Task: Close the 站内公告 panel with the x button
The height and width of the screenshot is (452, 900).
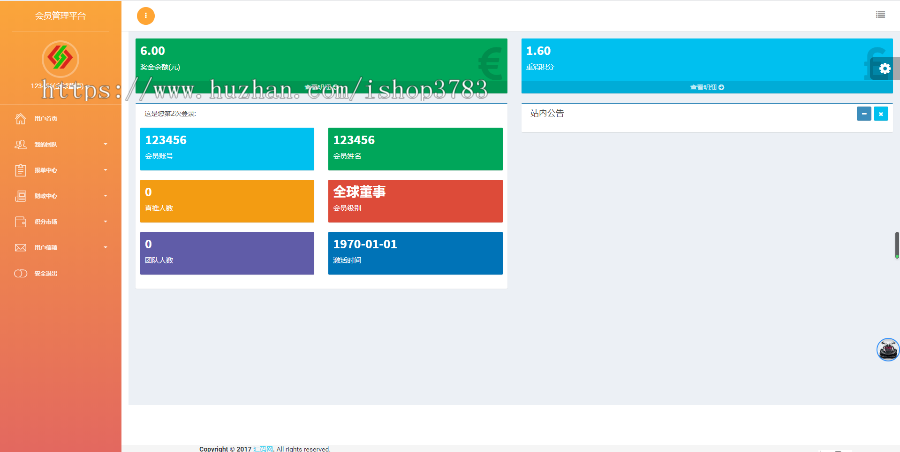Action: pyautogui.click(x=881, y=114)
